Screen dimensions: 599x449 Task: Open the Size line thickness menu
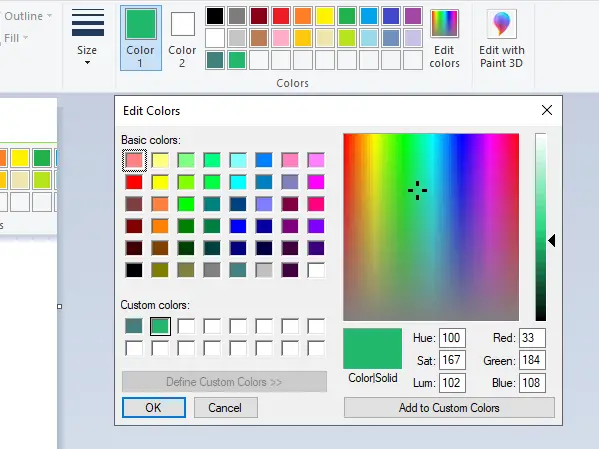click(87, 37)
